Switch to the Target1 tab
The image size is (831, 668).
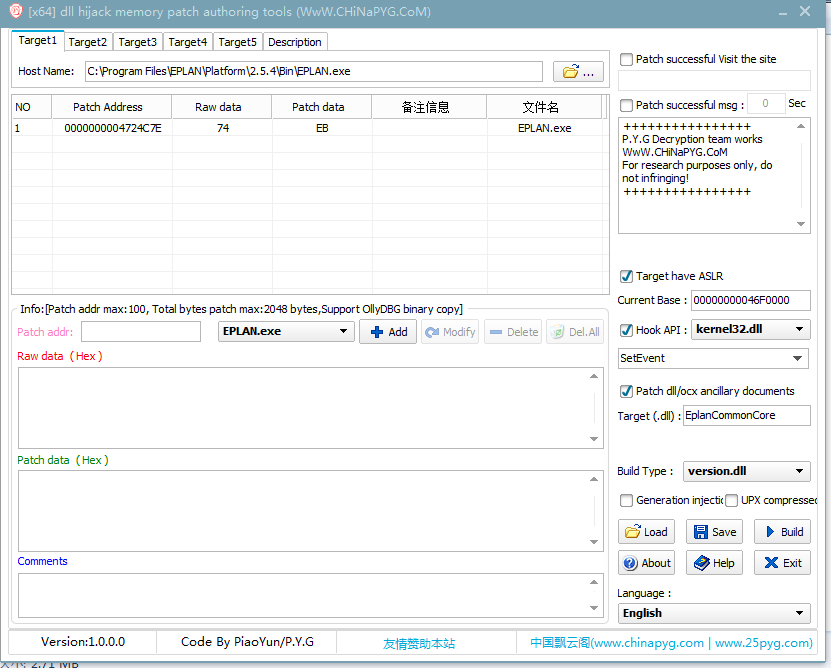(x=37, y=40)
